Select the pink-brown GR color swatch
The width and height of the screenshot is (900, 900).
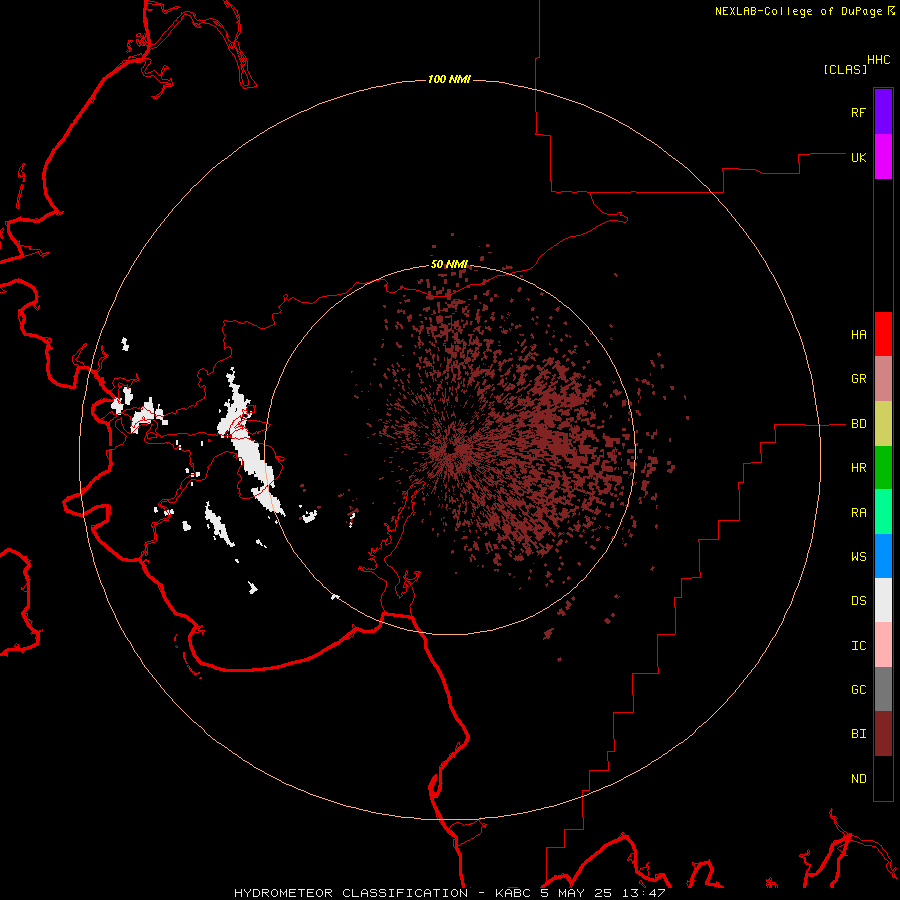click(x=883, y=379)
